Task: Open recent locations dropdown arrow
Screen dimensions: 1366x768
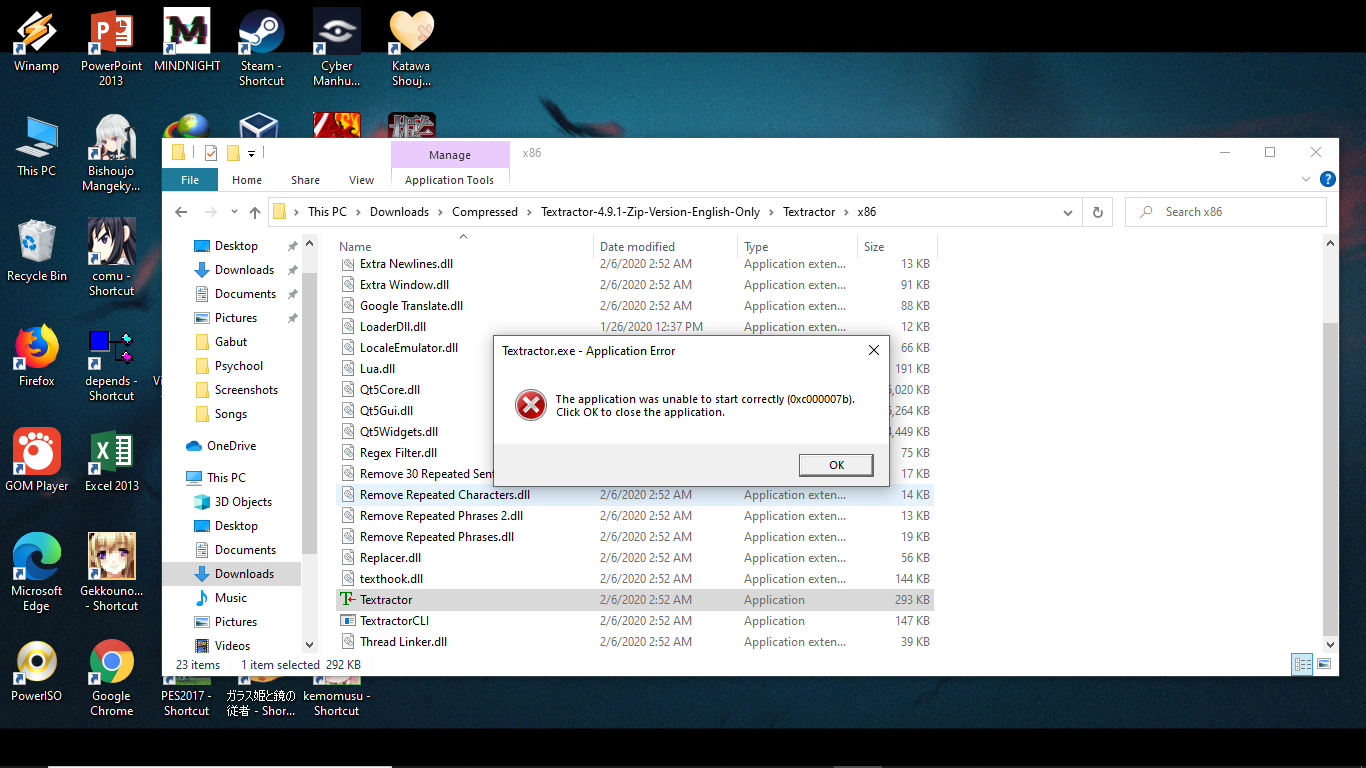Action: pos(233,212)
